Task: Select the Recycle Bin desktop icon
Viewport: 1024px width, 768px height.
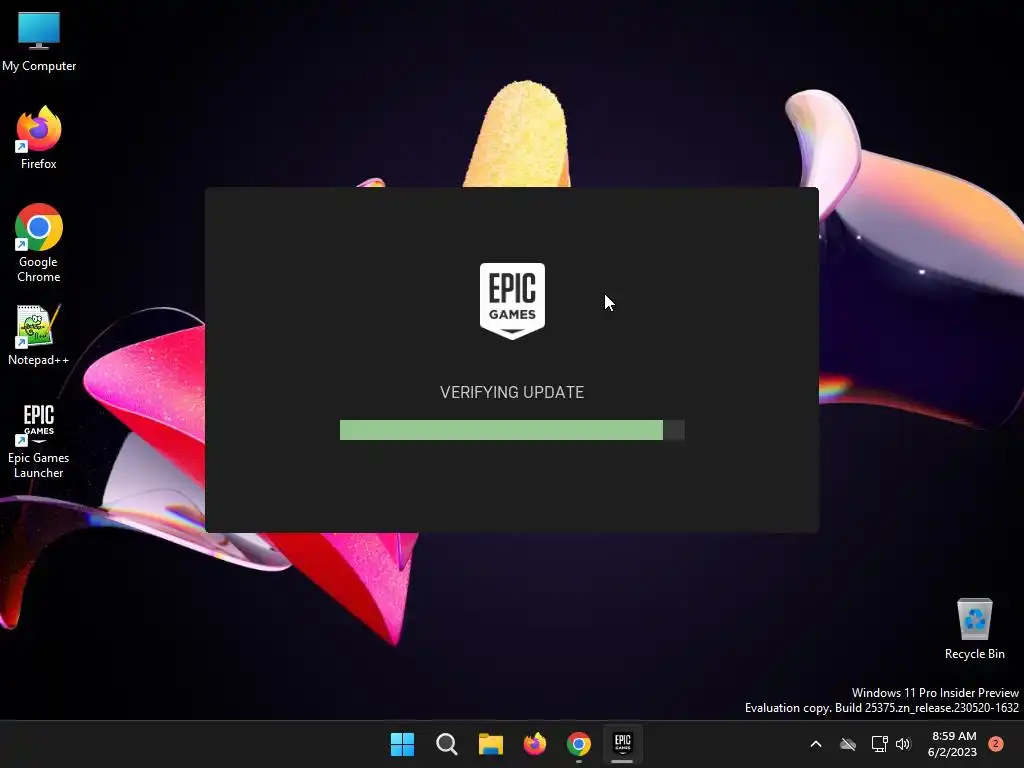Action: [x=974, y=628]
